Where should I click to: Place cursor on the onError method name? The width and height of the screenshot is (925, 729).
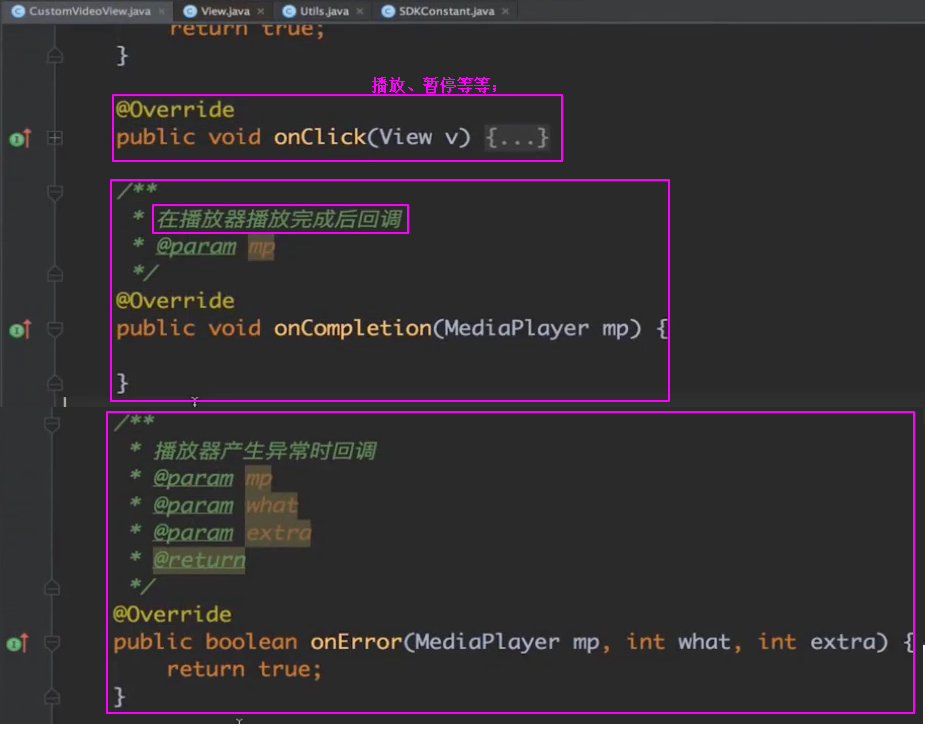[355, 642]
